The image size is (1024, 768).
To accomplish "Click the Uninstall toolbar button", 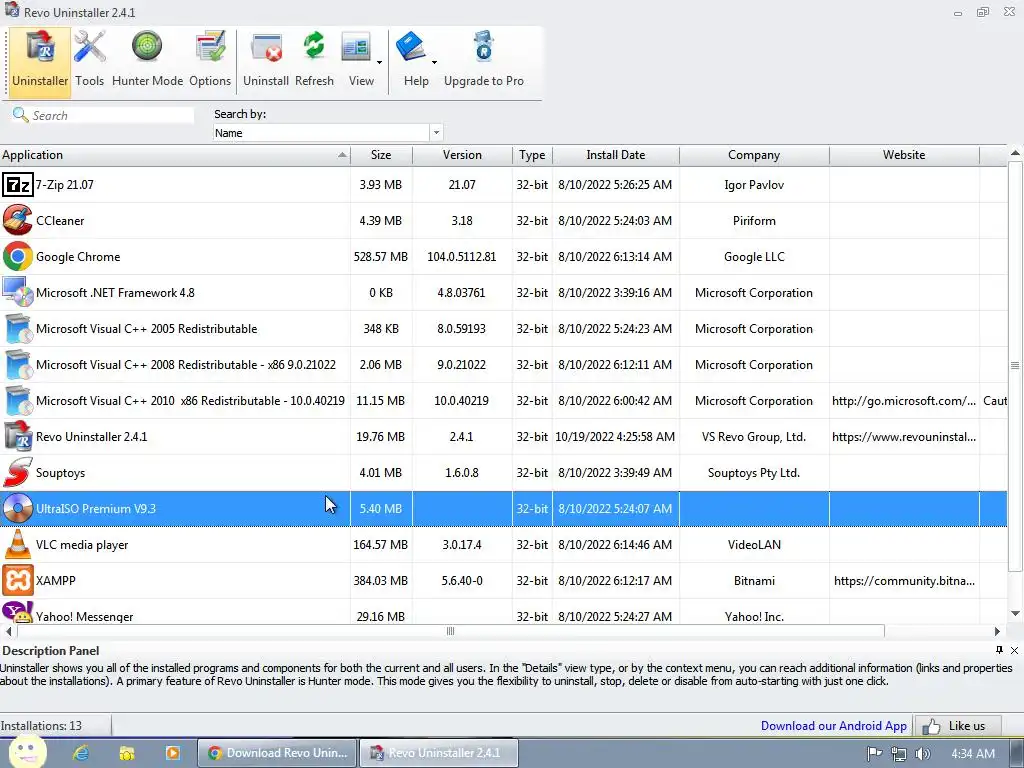I will [266, 60].
